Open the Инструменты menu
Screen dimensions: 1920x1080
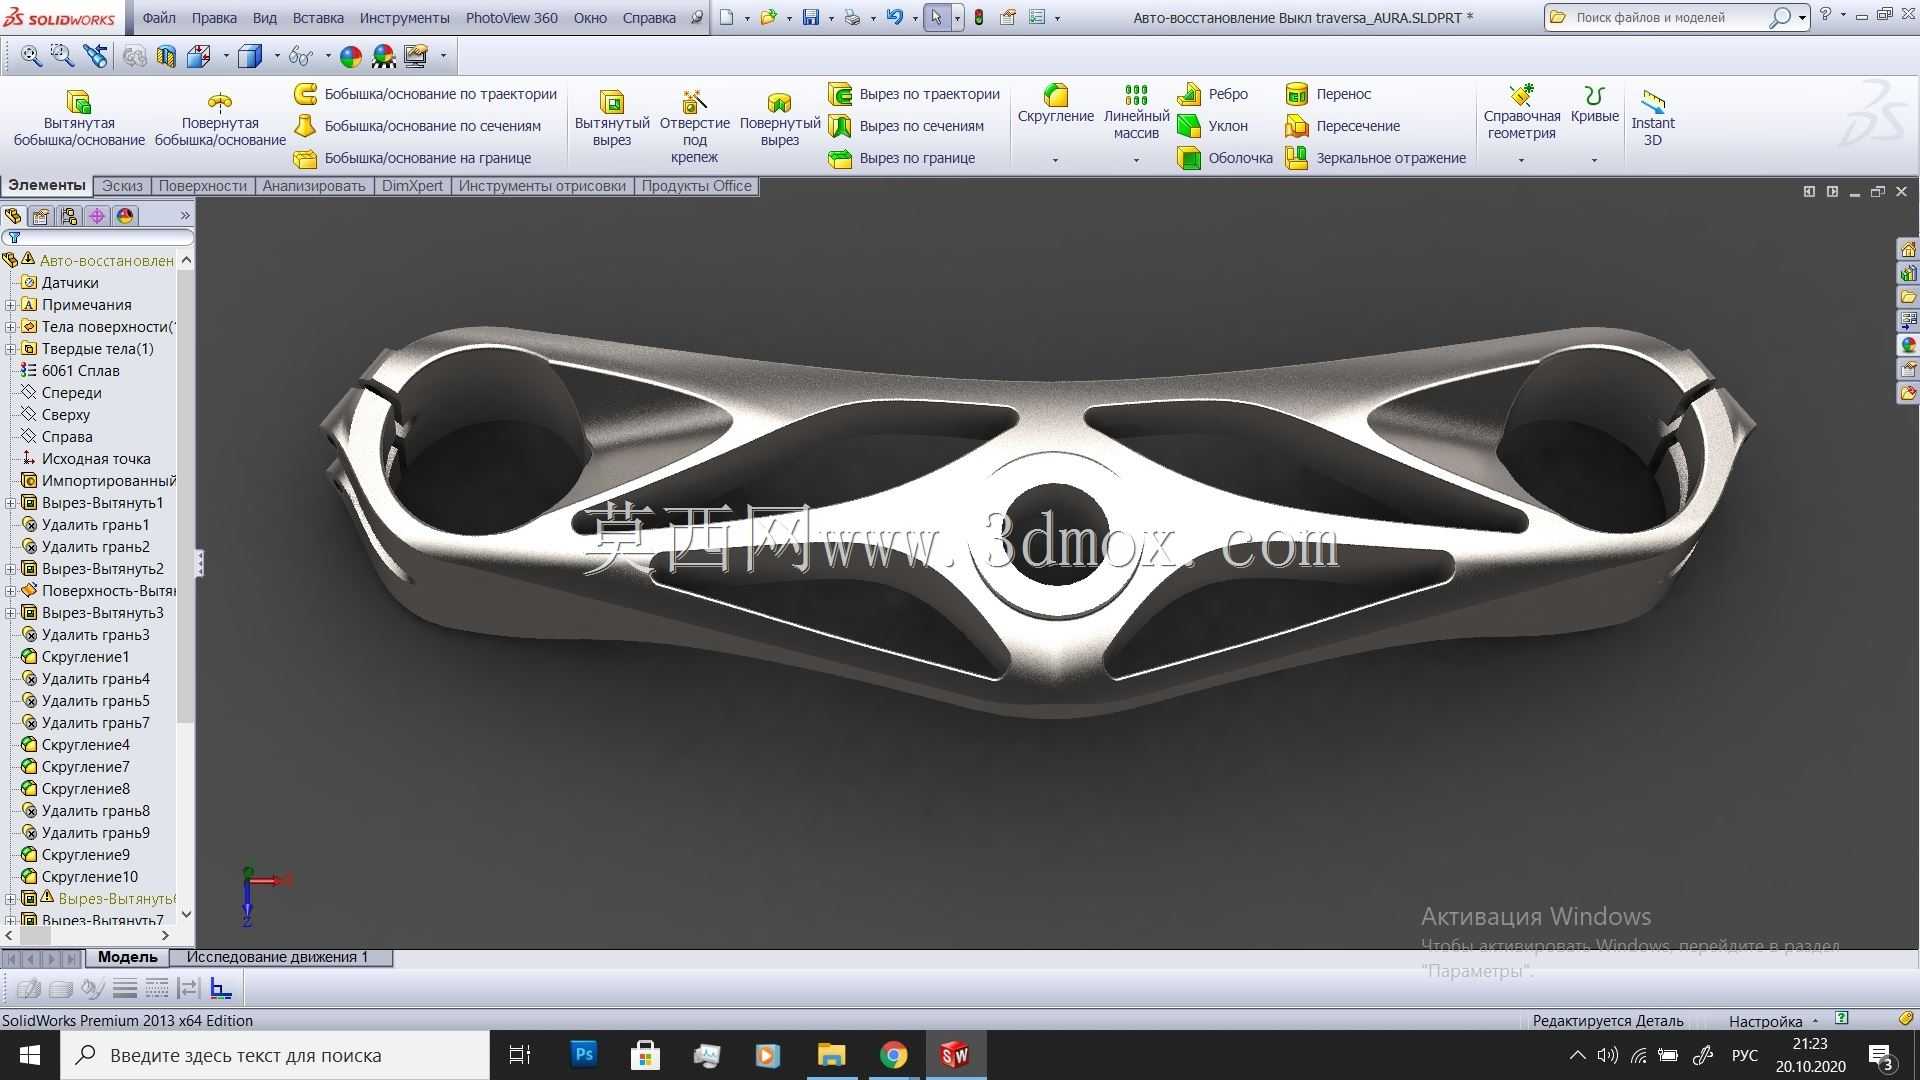click(x=405, y=18)
